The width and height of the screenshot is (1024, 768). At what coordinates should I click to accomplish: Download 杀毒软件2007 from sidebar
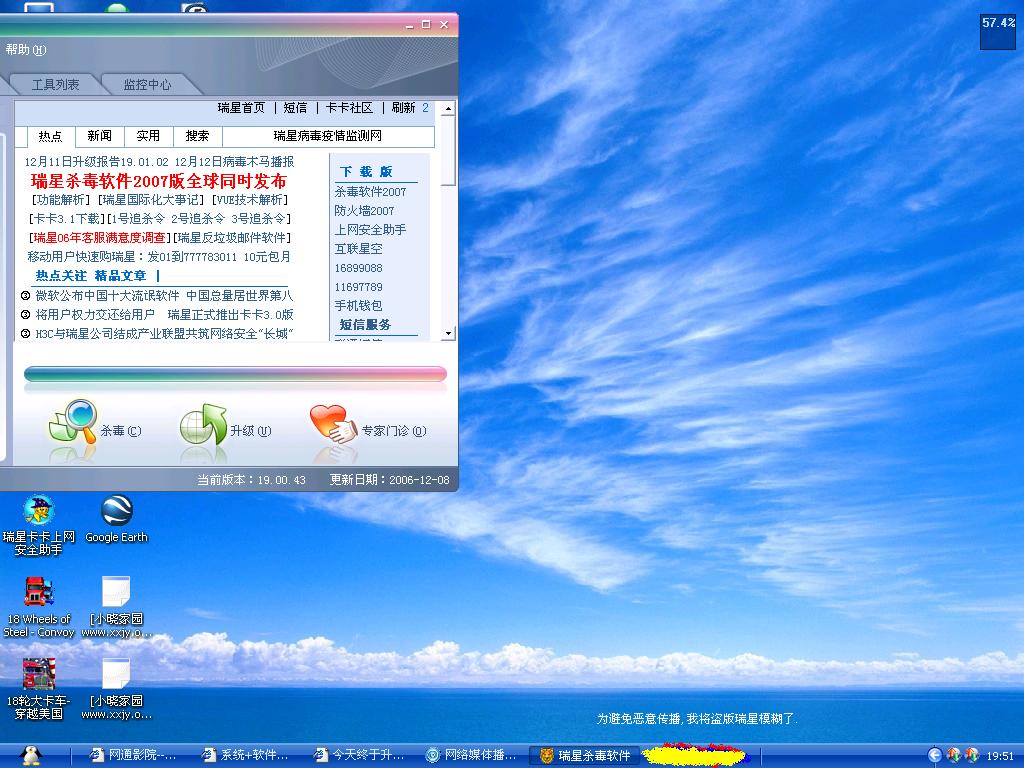370,192
